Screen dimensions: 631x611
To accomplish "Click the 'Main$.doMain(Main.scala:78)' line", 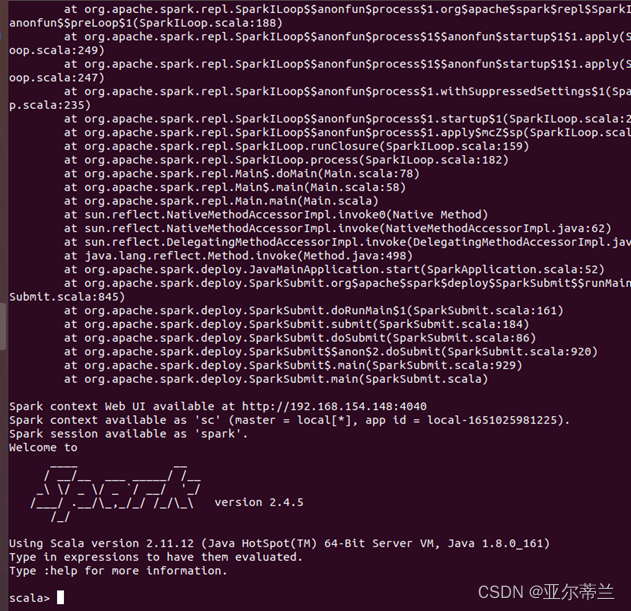I will [x=241, y=173].
